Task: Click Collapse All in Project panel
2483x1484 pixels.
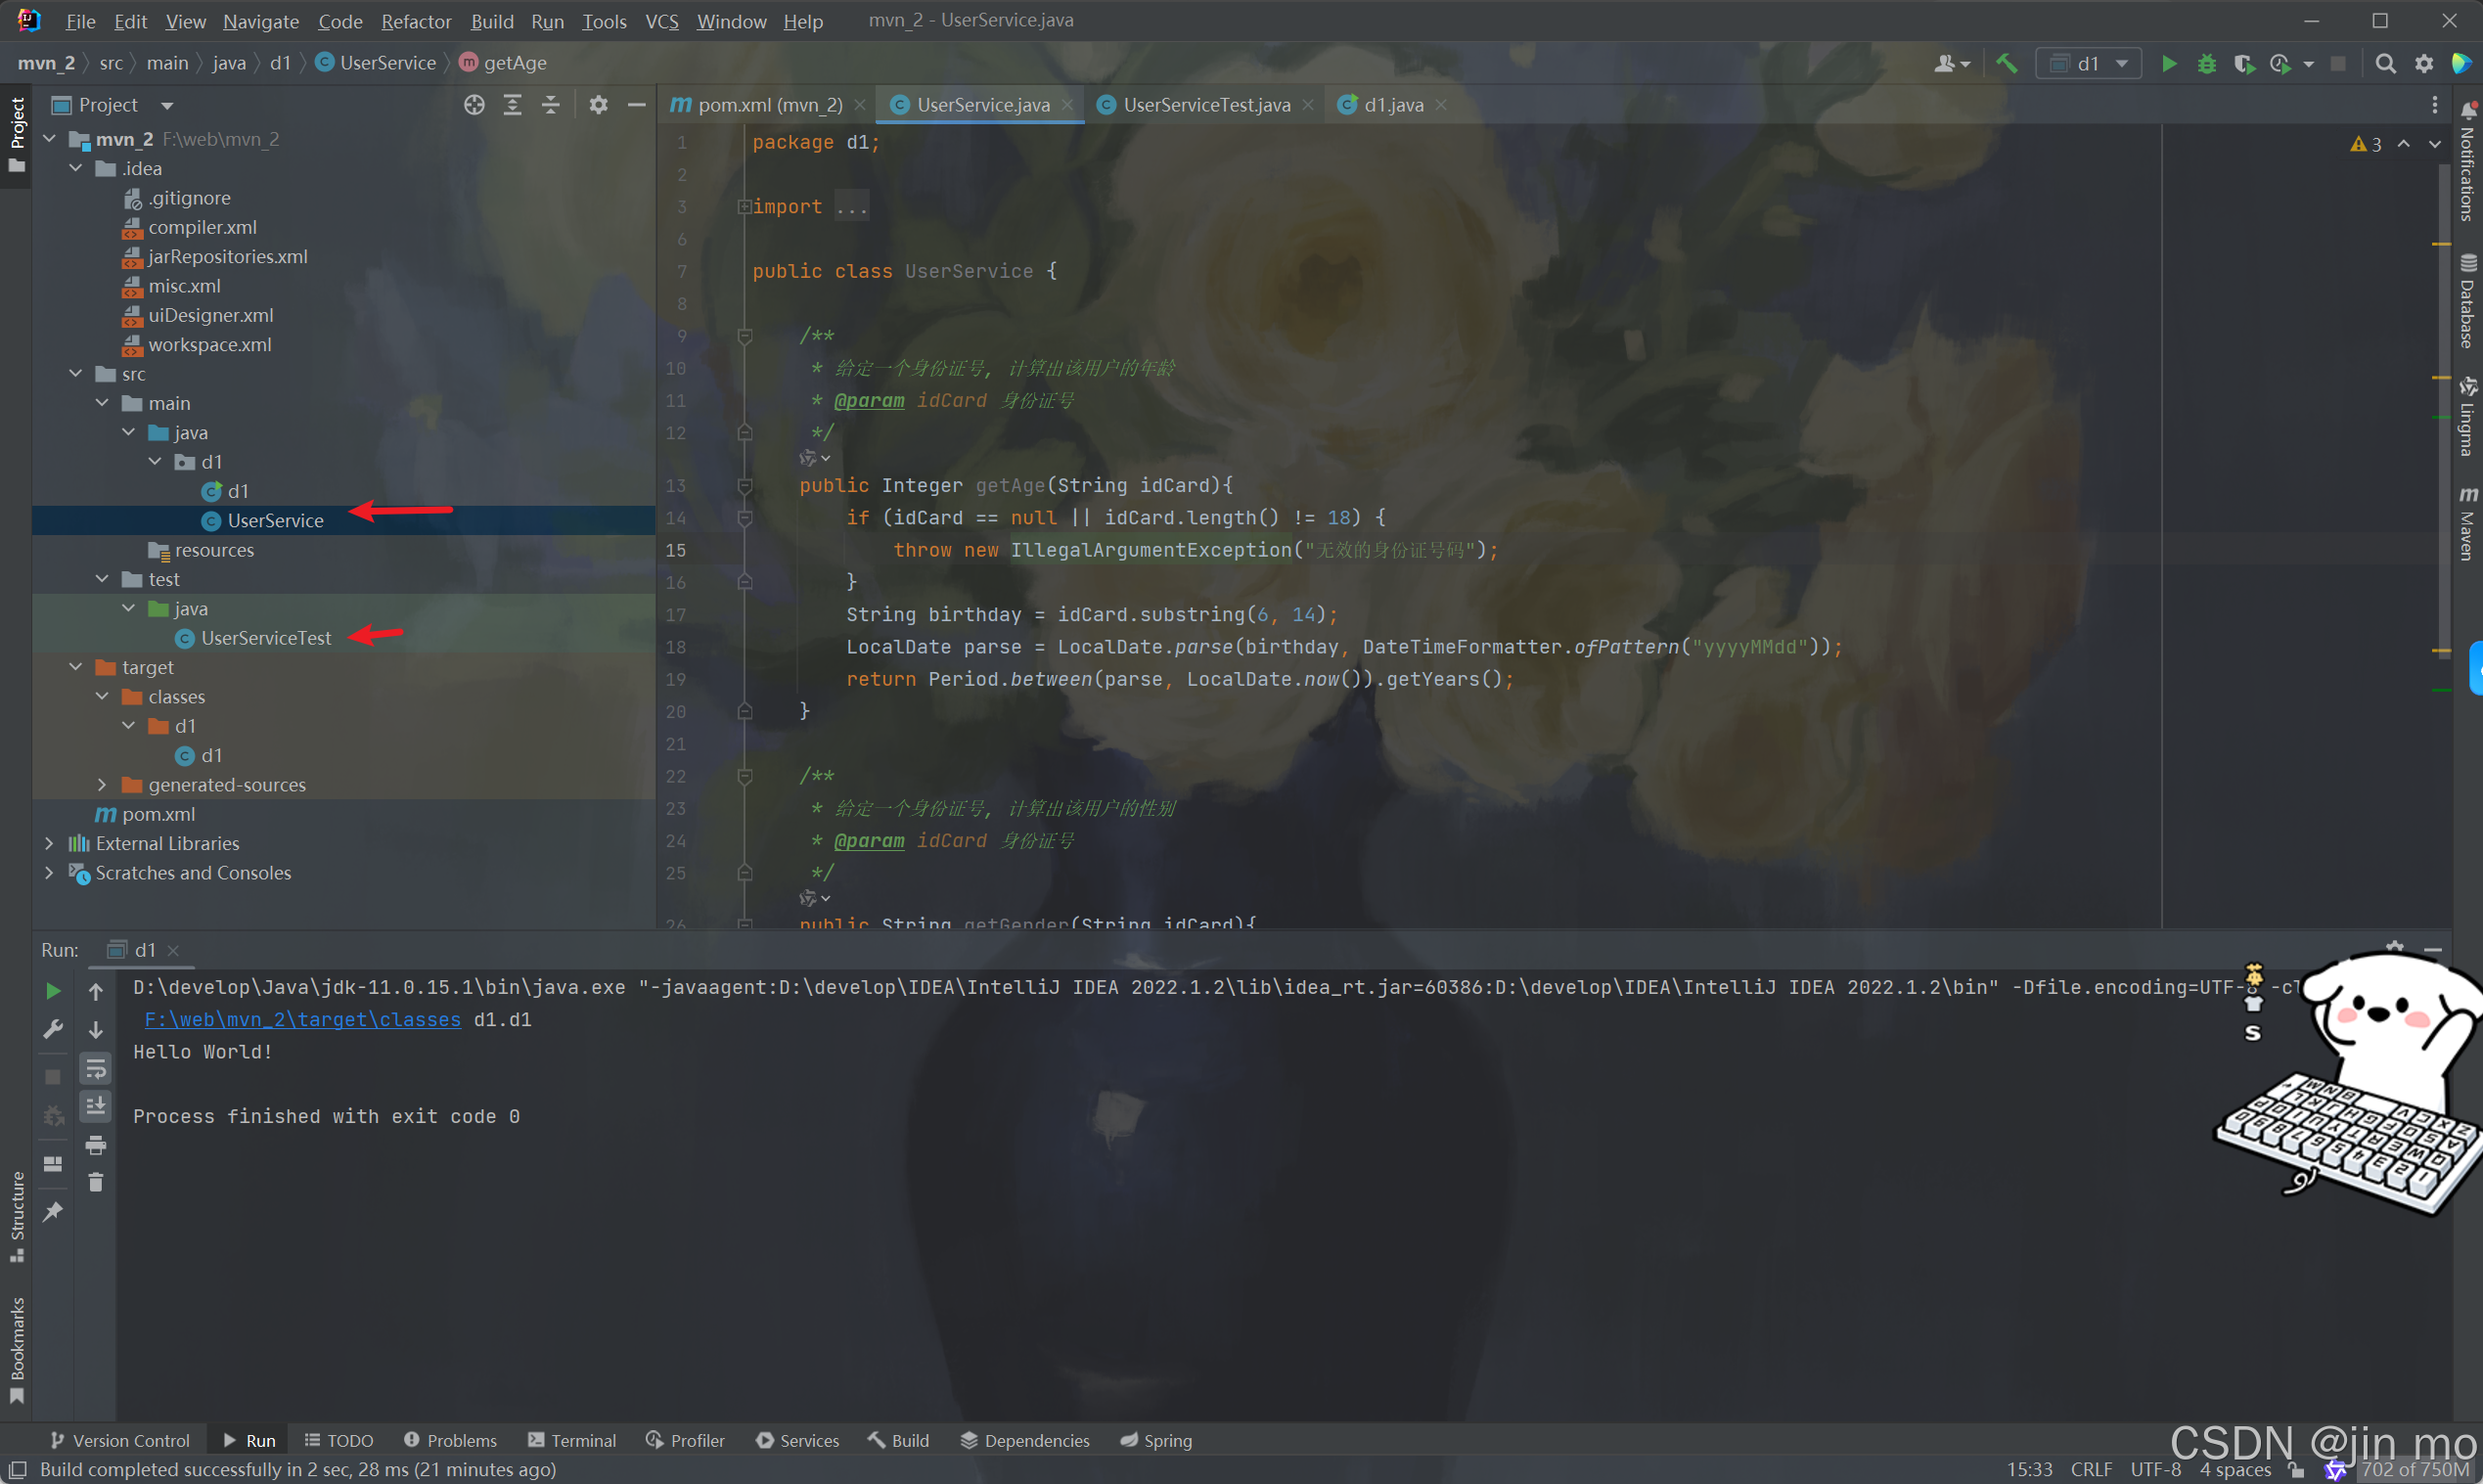Action: coord(550,105)
